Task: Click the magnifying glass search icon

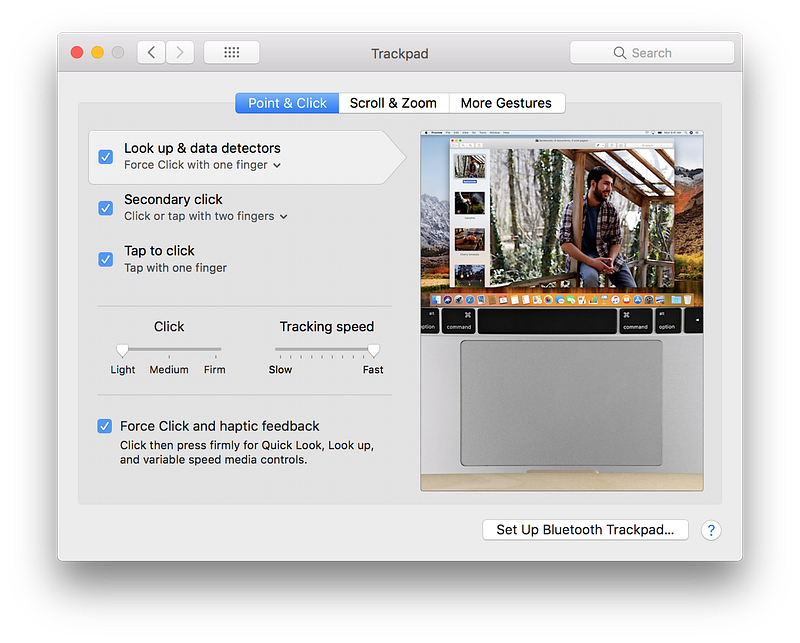Action: tap(621, 53)
